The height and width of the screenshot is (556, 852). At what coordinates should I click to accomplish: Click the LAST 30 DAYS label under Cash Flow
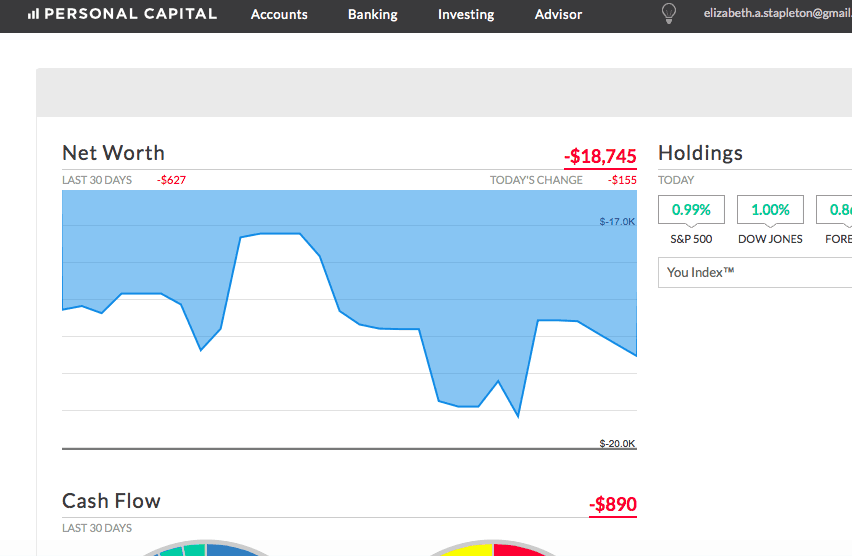[97, 528]
